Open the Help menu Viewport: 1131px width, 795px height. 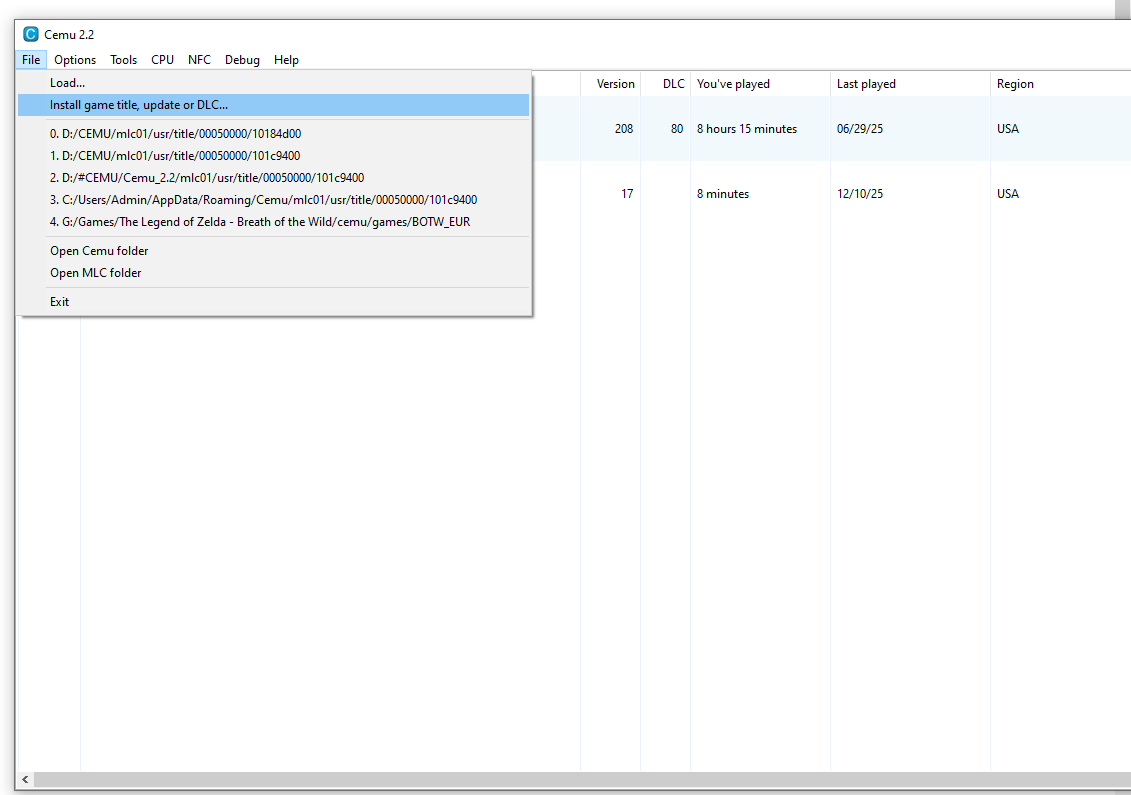[286, 60]
